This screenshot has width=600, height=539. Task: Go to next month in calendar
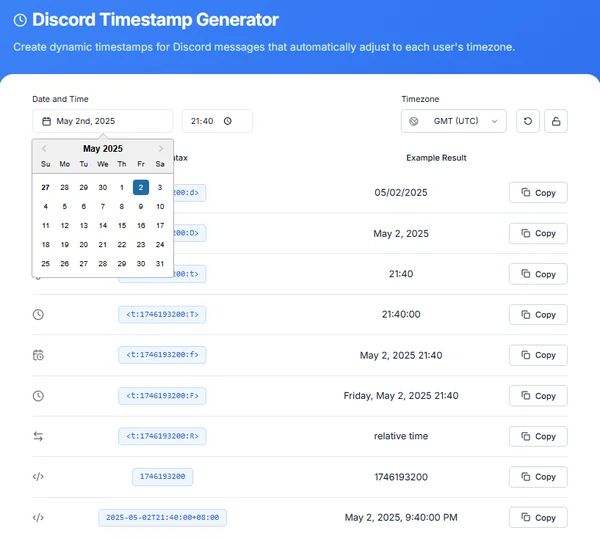click(161, 148)
